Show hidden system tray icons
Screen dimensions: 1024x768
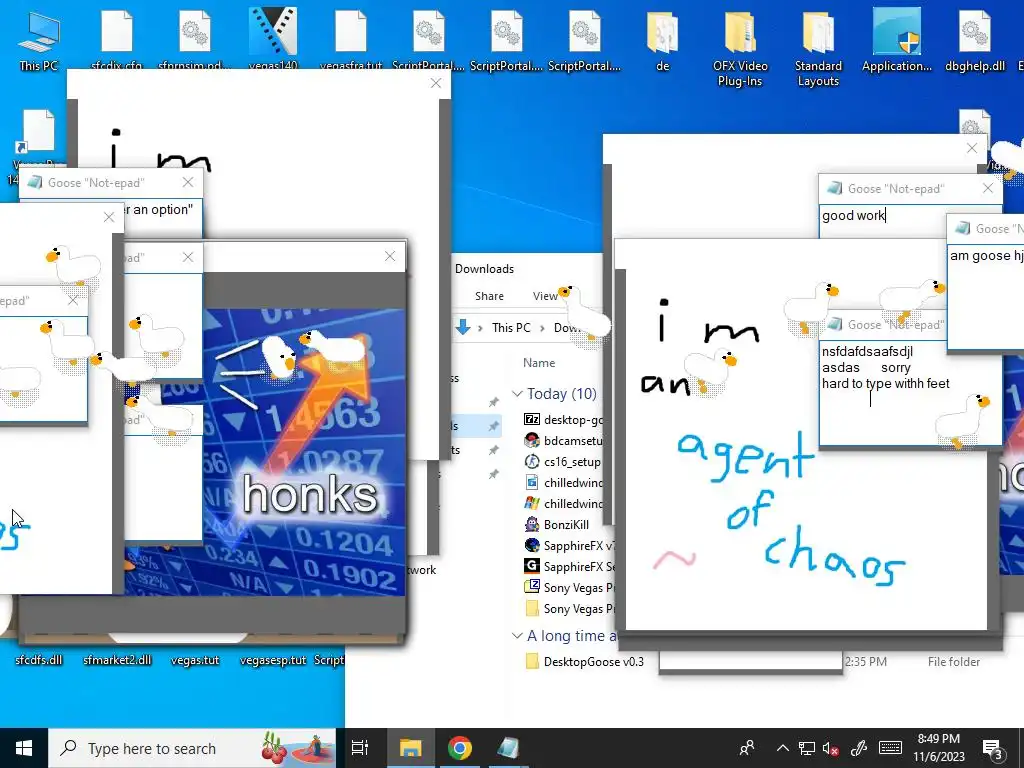[x=782, y=748]
